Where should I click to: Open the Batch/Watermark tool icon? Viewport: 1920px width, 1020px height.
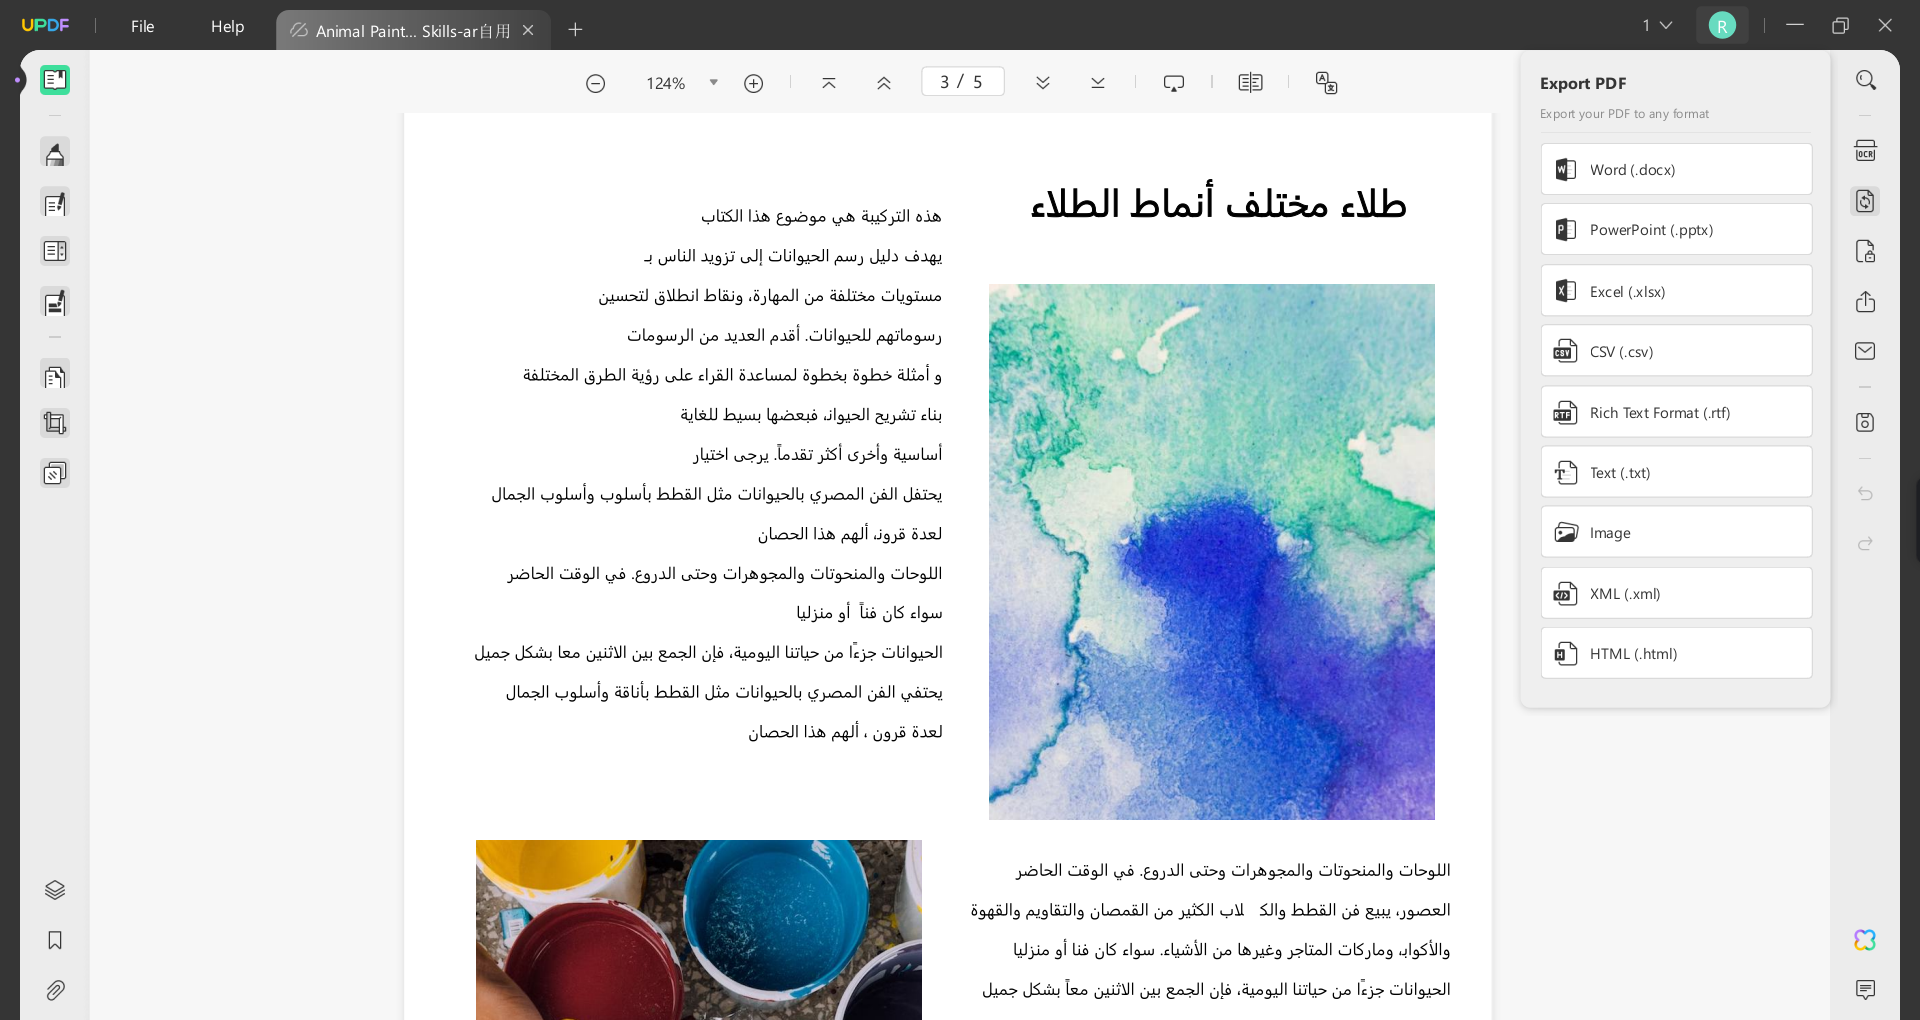click(x=55, y=473)
